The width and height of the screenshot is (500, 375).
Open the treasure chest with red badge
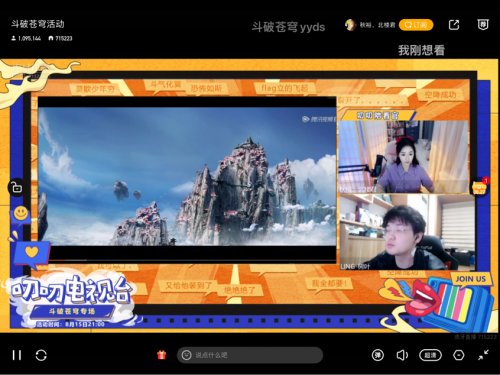pyautogui.click(x=480, y=187)
